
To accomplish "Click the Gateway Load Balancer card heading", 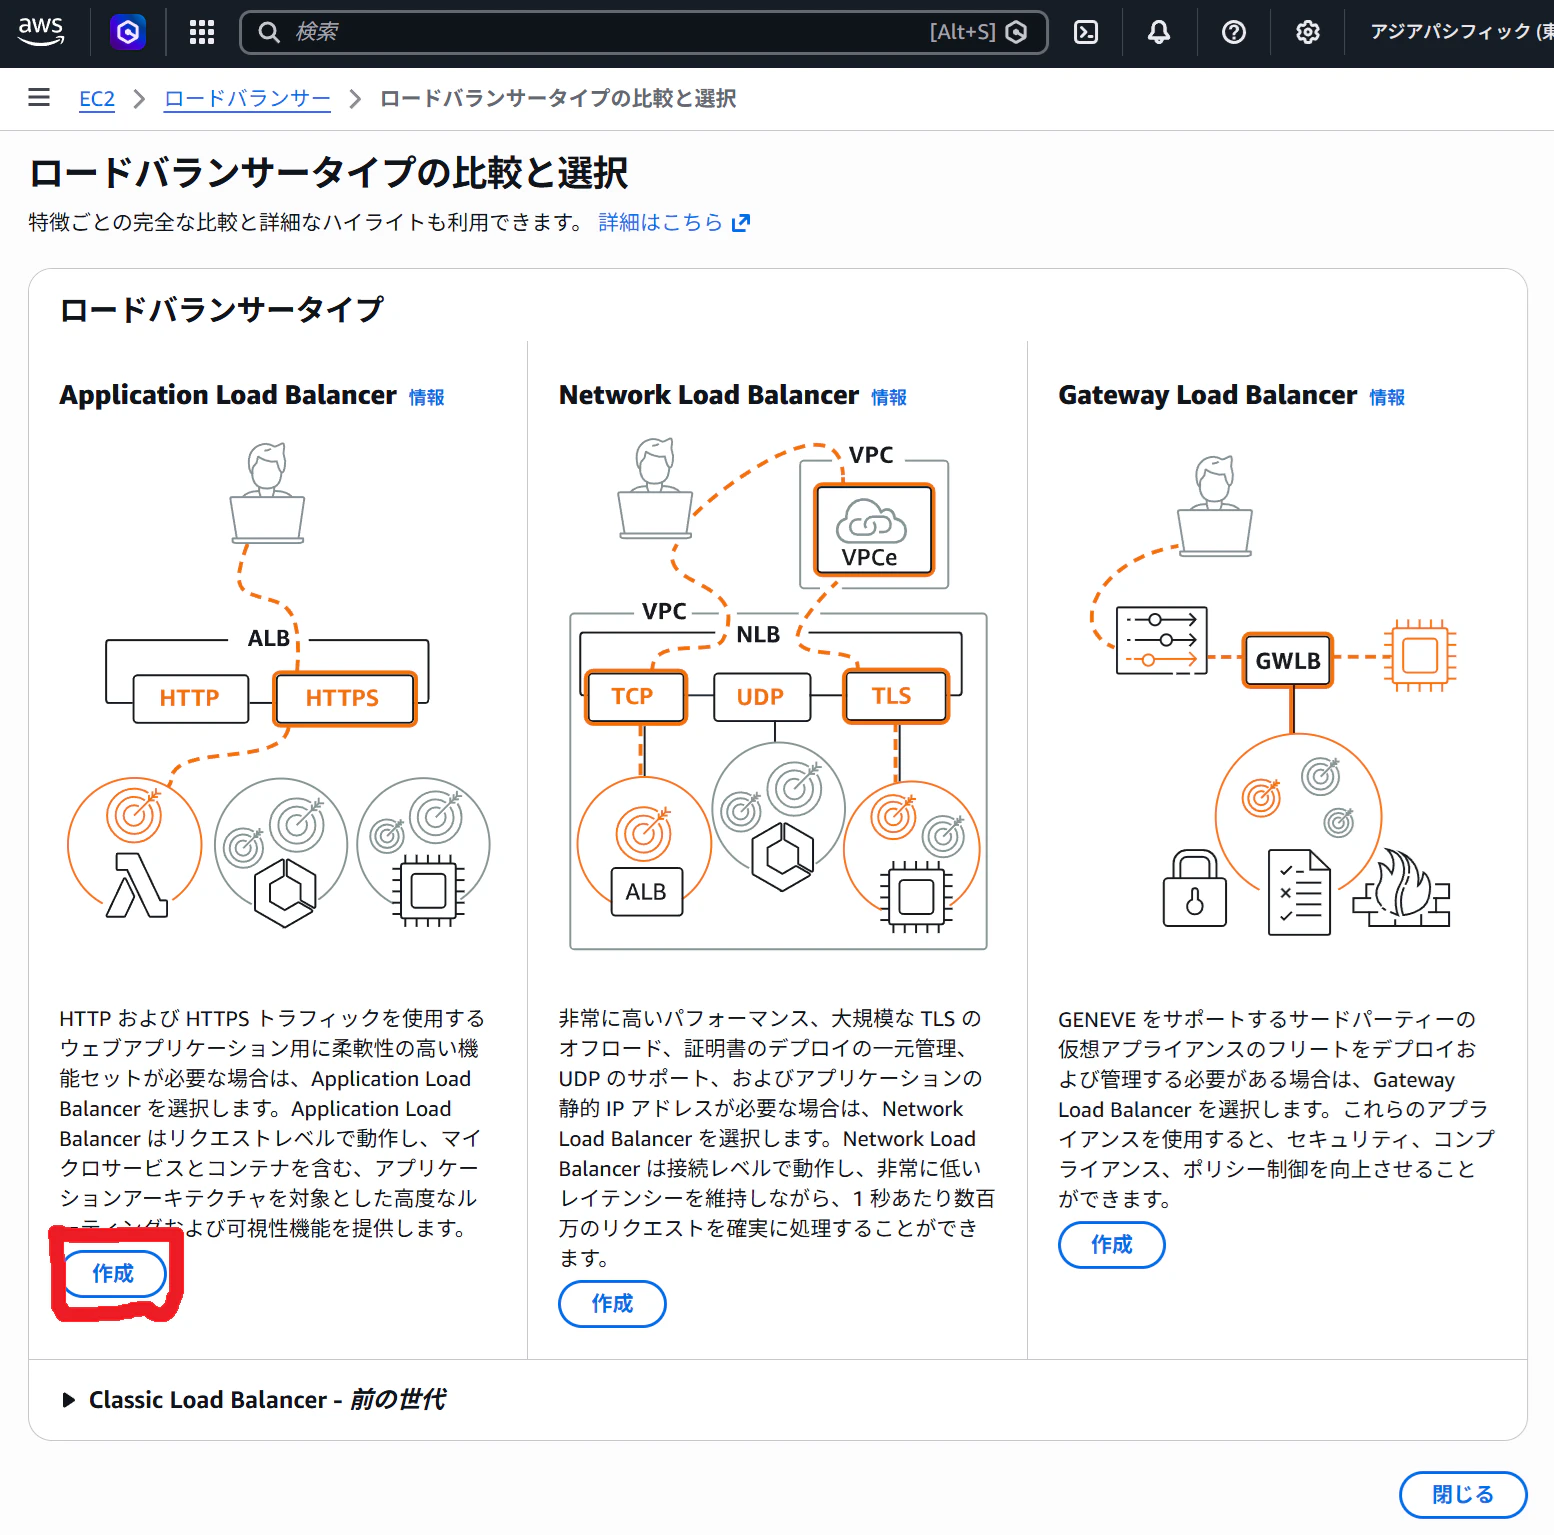I will (x=1208, y=395).
